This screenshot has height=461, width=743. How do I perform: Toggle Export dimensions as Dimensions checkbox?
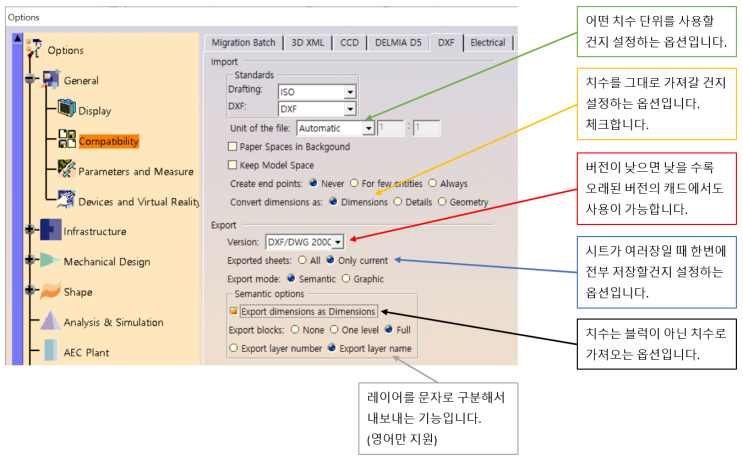[x=233, y=311]
